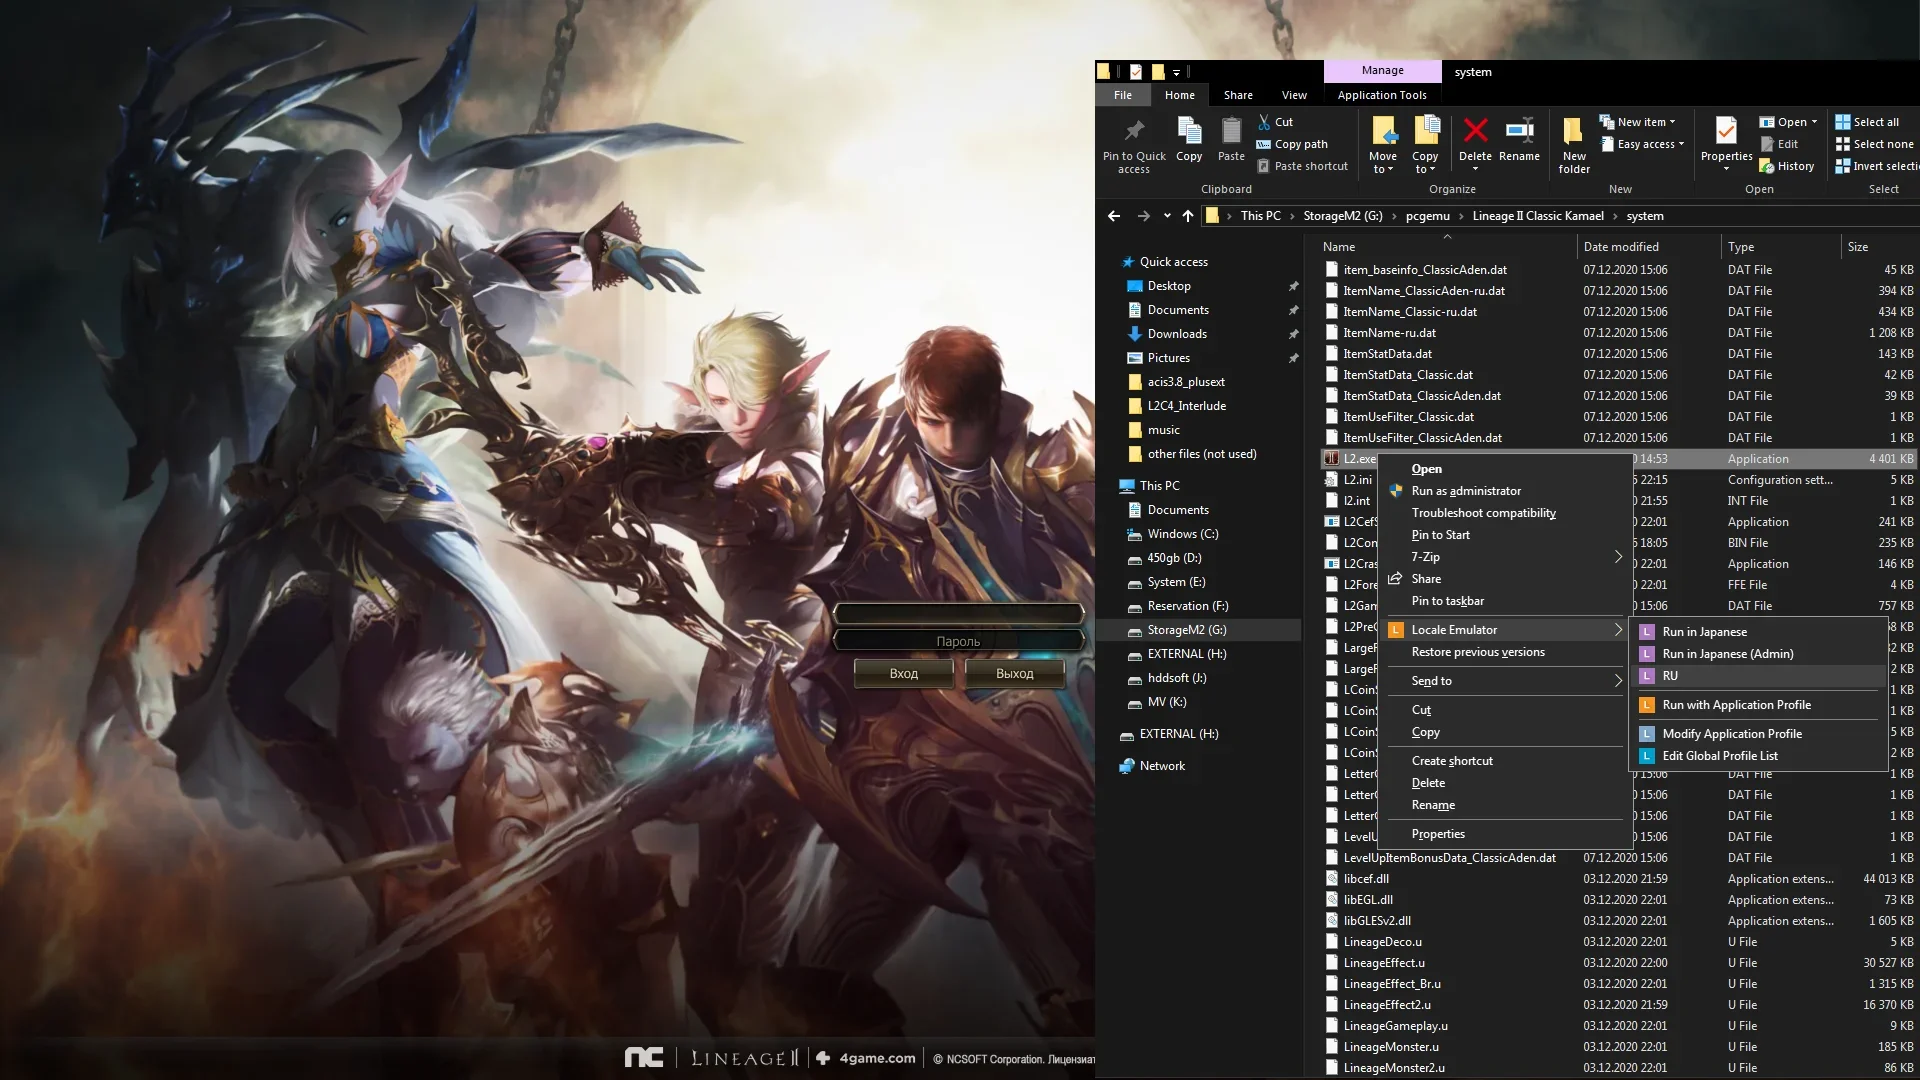Click the pcgemu breadcrumb segment

pyautogui.click(x=1427, y=216)
